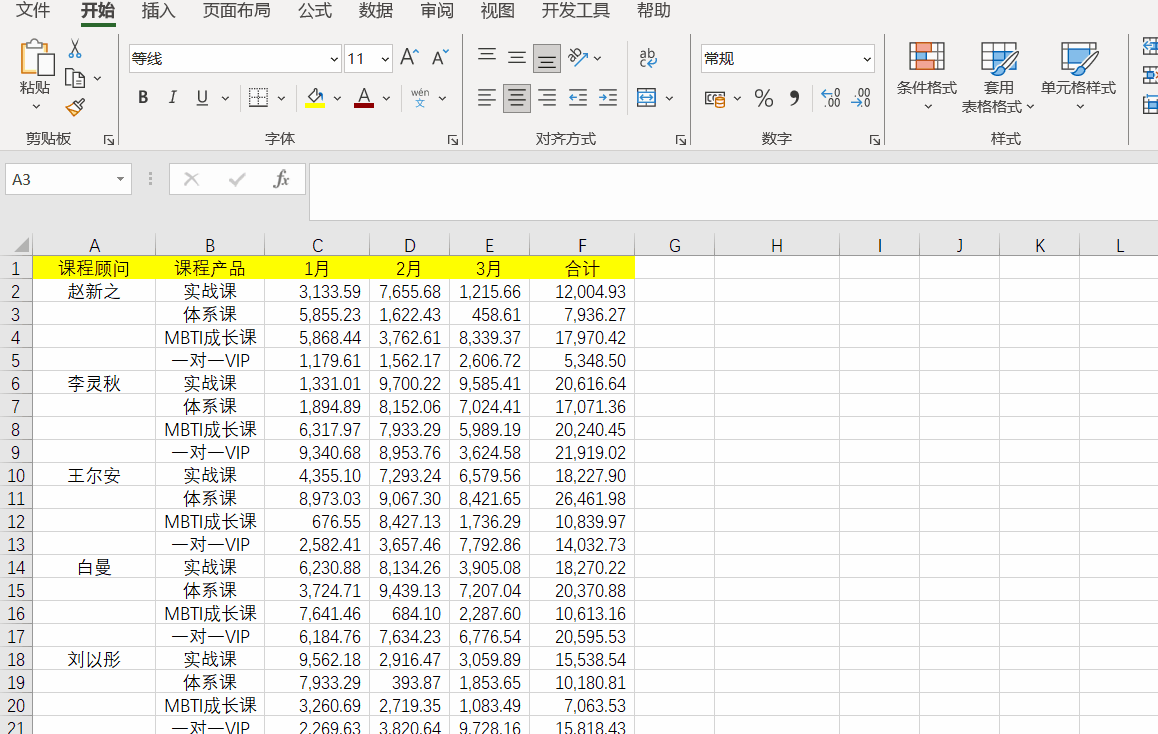Click the Format Painter brush icon
1158x734 pixels.
(x=75, y=107)
